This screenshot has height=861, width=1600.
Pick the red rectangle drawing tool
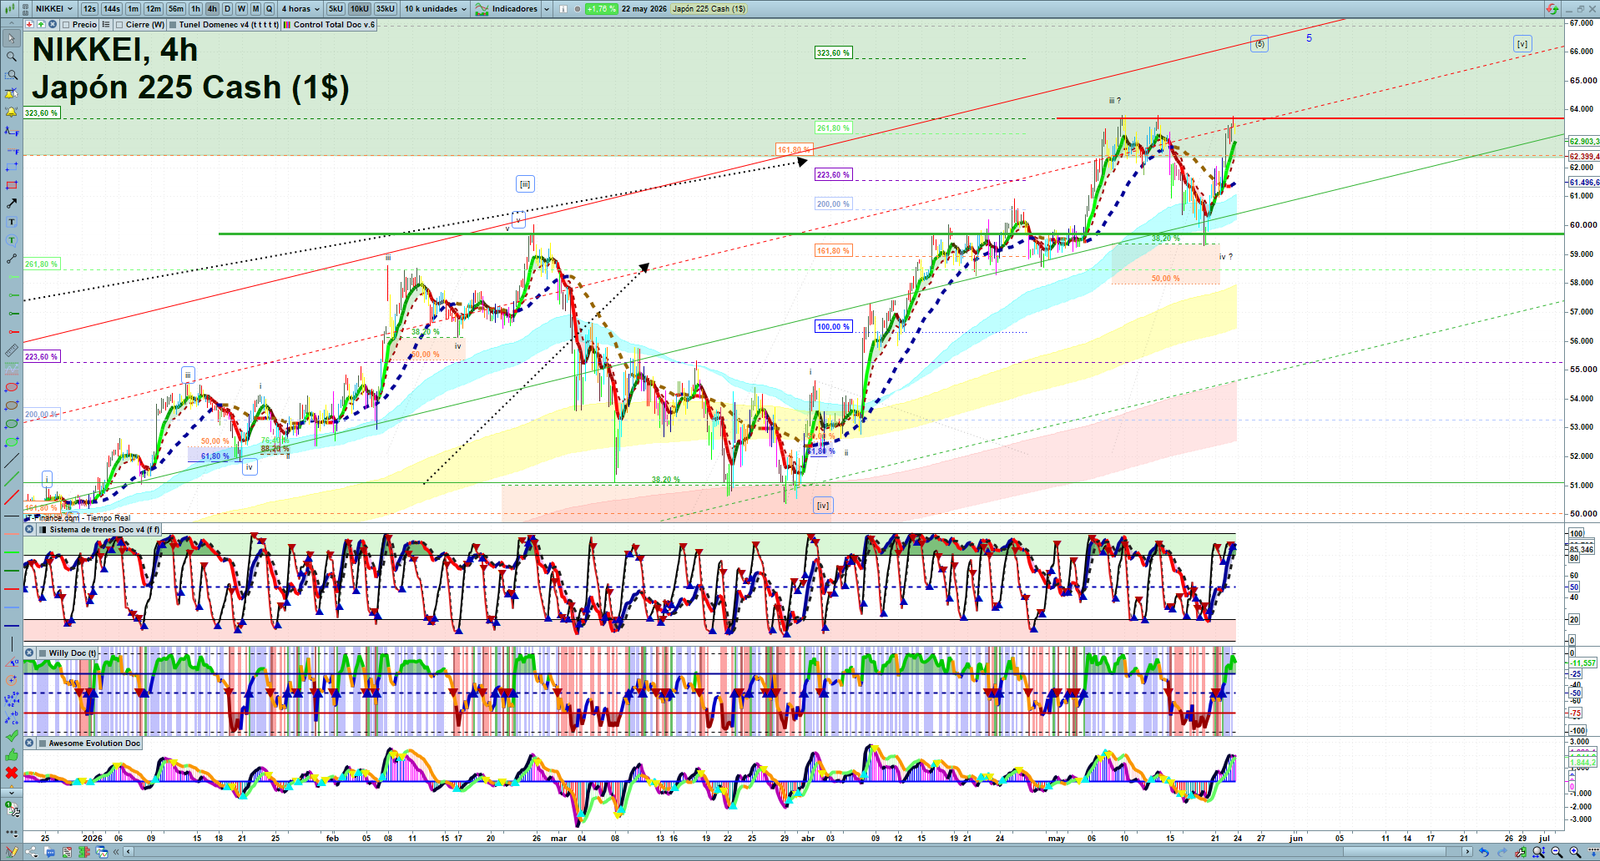pyautogui.click(x=11, y=186)
